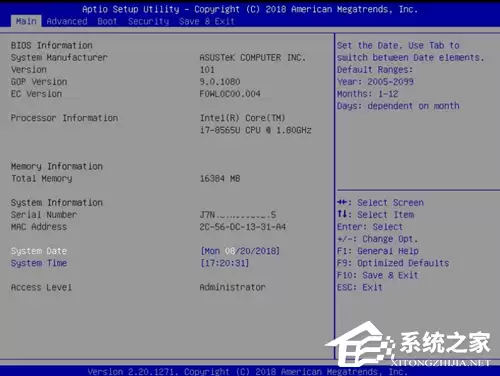Viewport: 500px width, 376px height.
Task: Open the Boot tab
Action: click(107, 21)
